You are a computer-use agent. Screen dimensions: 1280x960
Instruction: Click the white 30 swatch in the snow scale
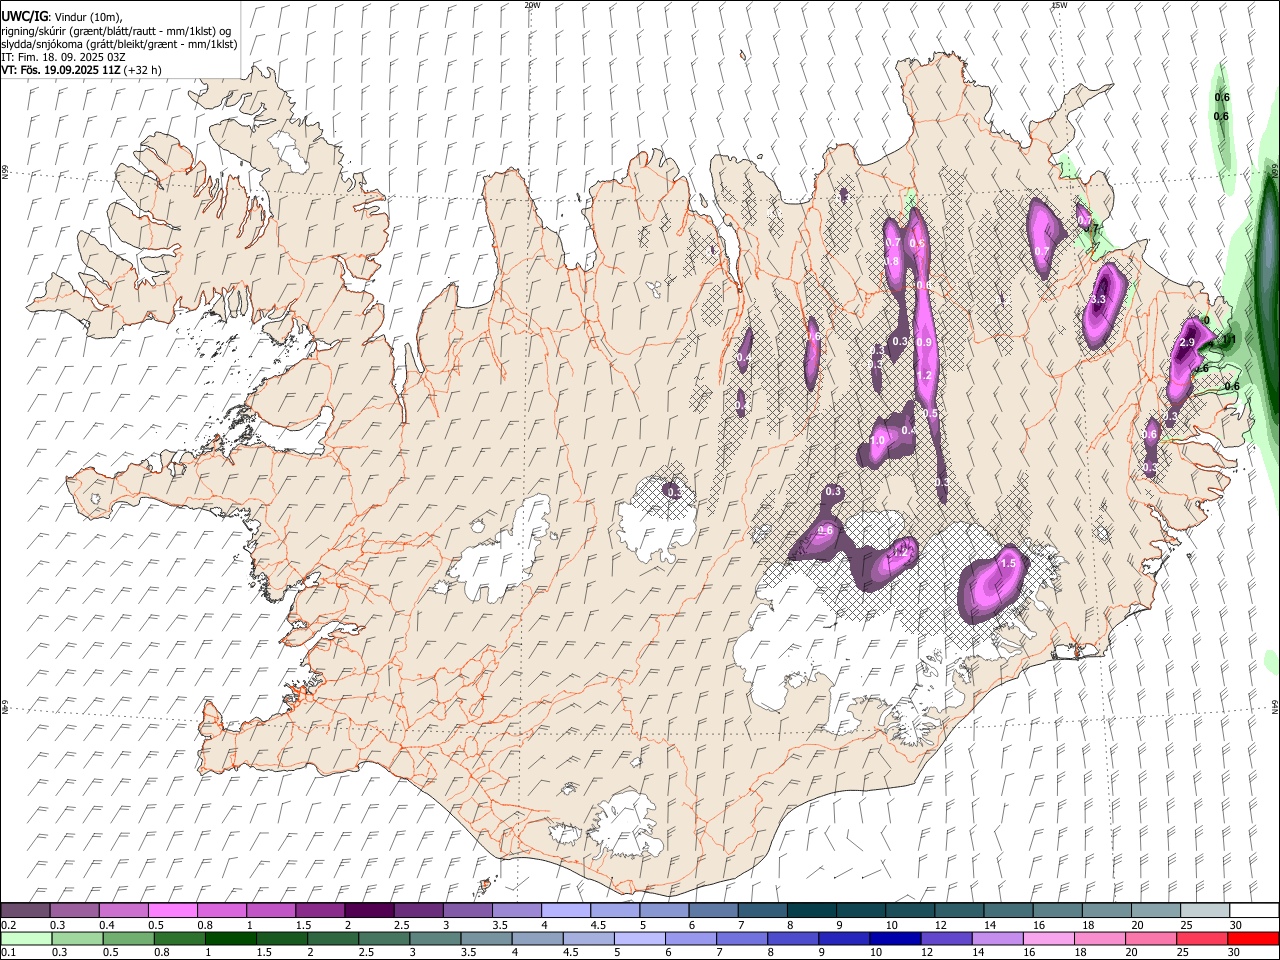pyautogui.click(x=1254, y=911)
